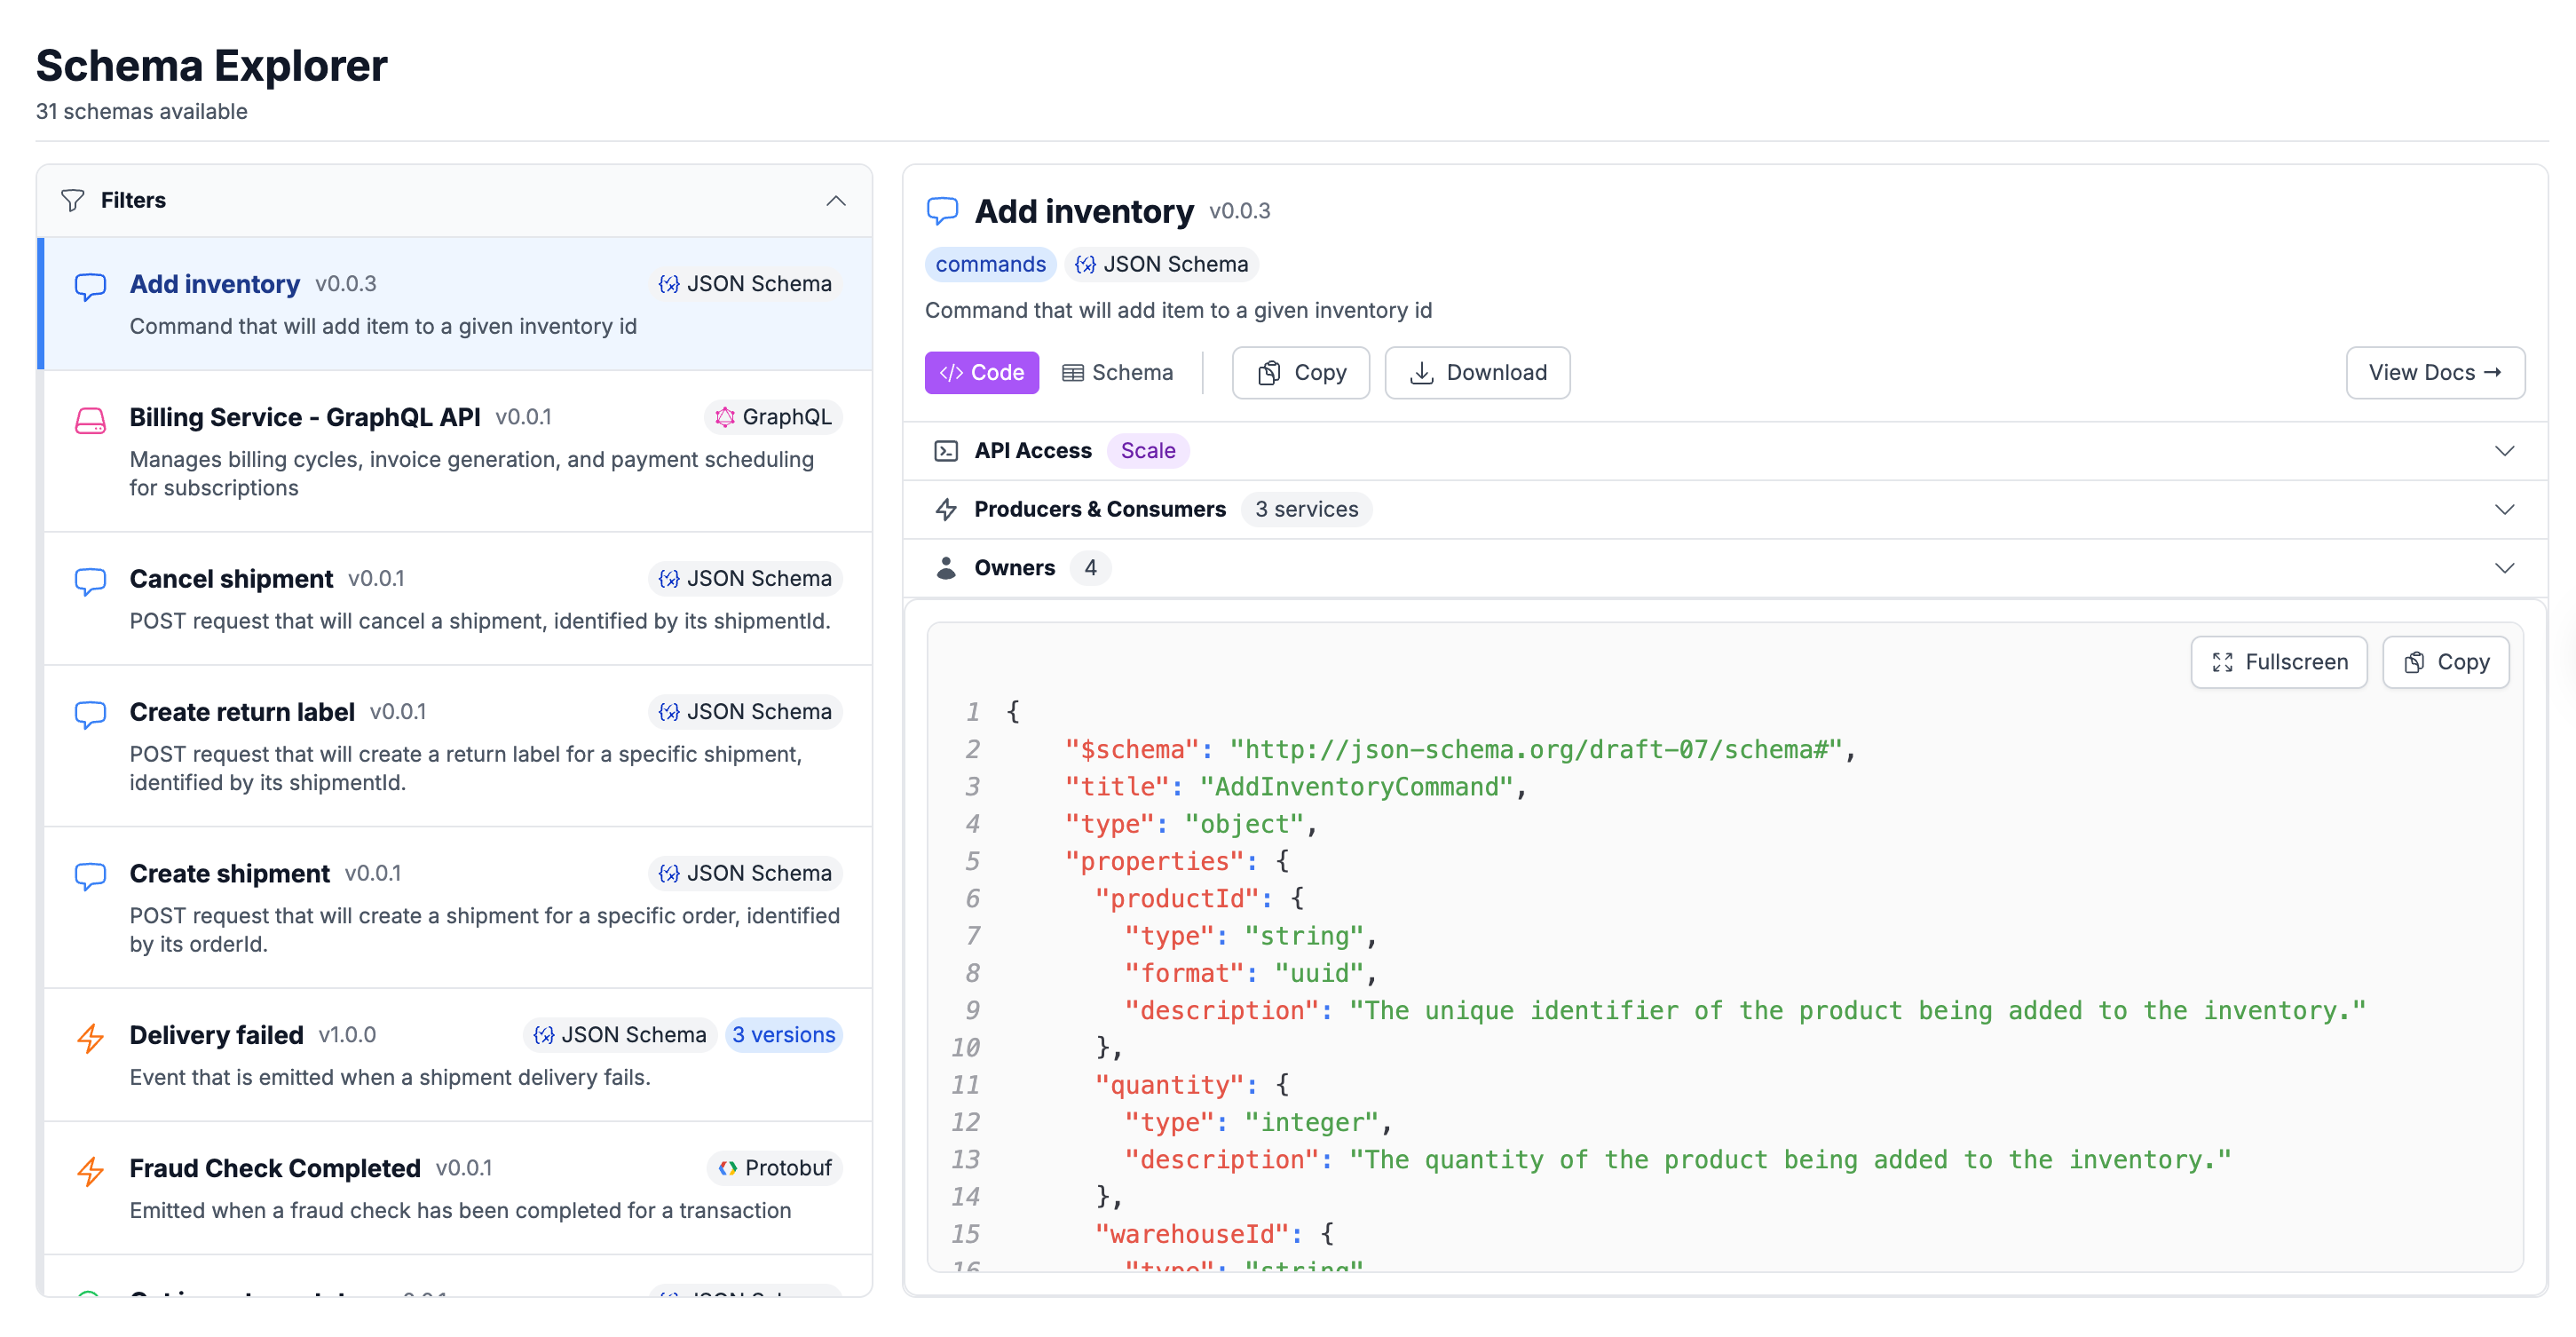Click the lightning icon next to Delivery failed
Screen dimensions: 2576x1337
point(91,1038)
